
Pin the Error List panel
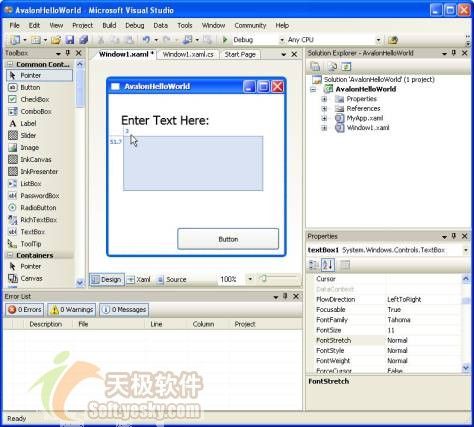click(285, 296)
